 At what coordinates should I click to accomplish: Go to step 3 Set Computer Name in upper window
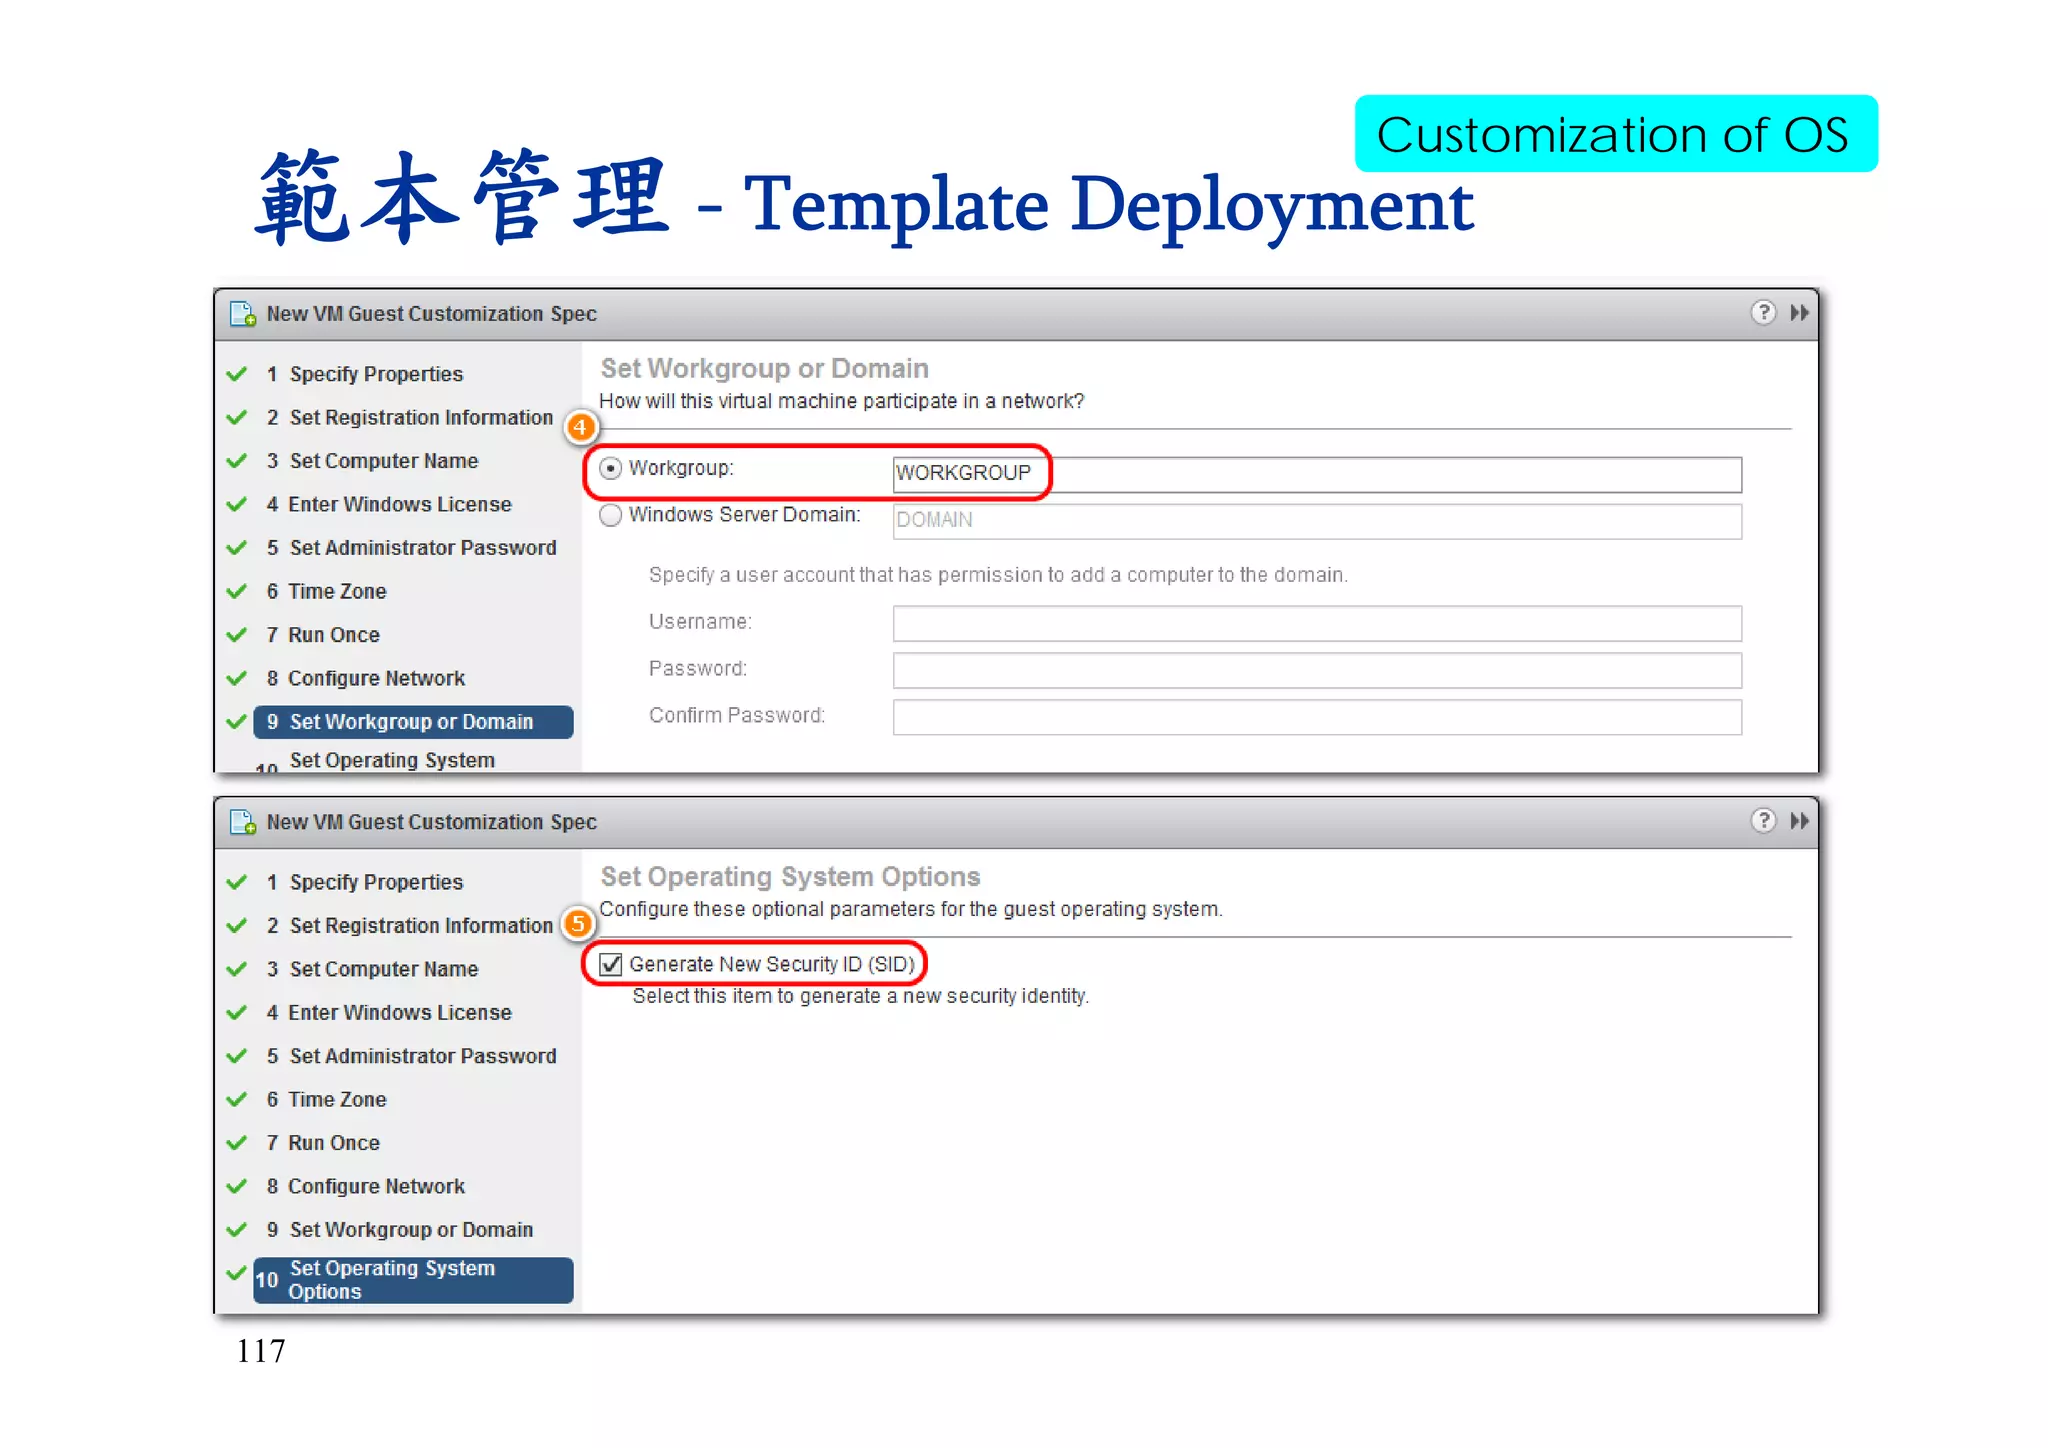click(x=372, y=461)
